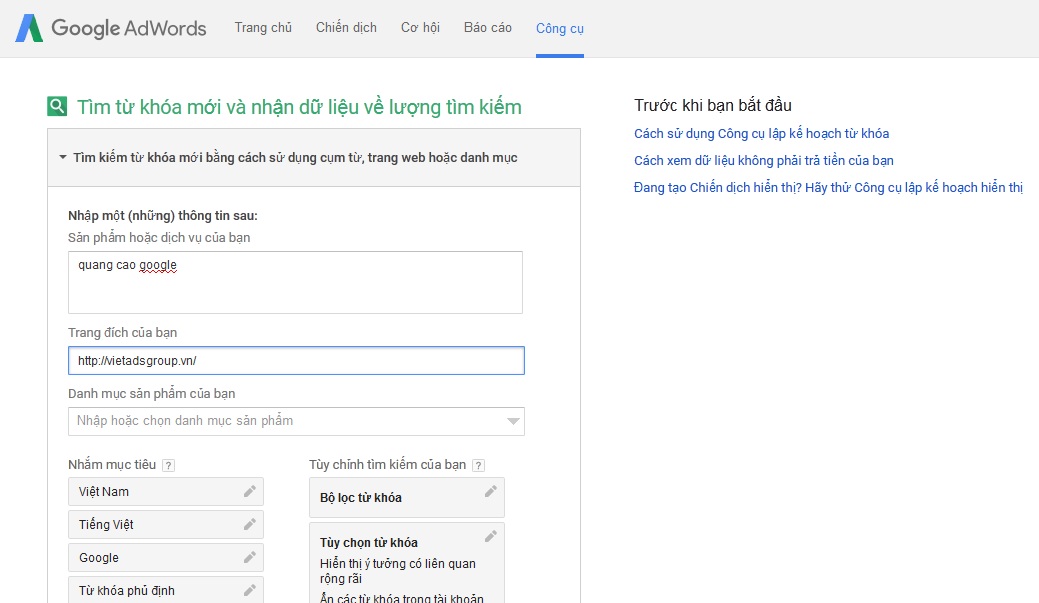Viewport: 1039px width, 603px height.
Task: Click the Trang đích URL input field
Action: [x=296, y=360]
